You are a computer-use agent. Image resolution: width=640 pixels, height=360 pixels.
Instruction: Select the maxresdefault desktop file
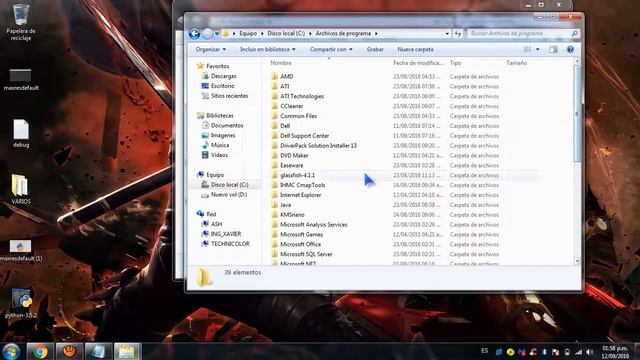click(20, 80)
